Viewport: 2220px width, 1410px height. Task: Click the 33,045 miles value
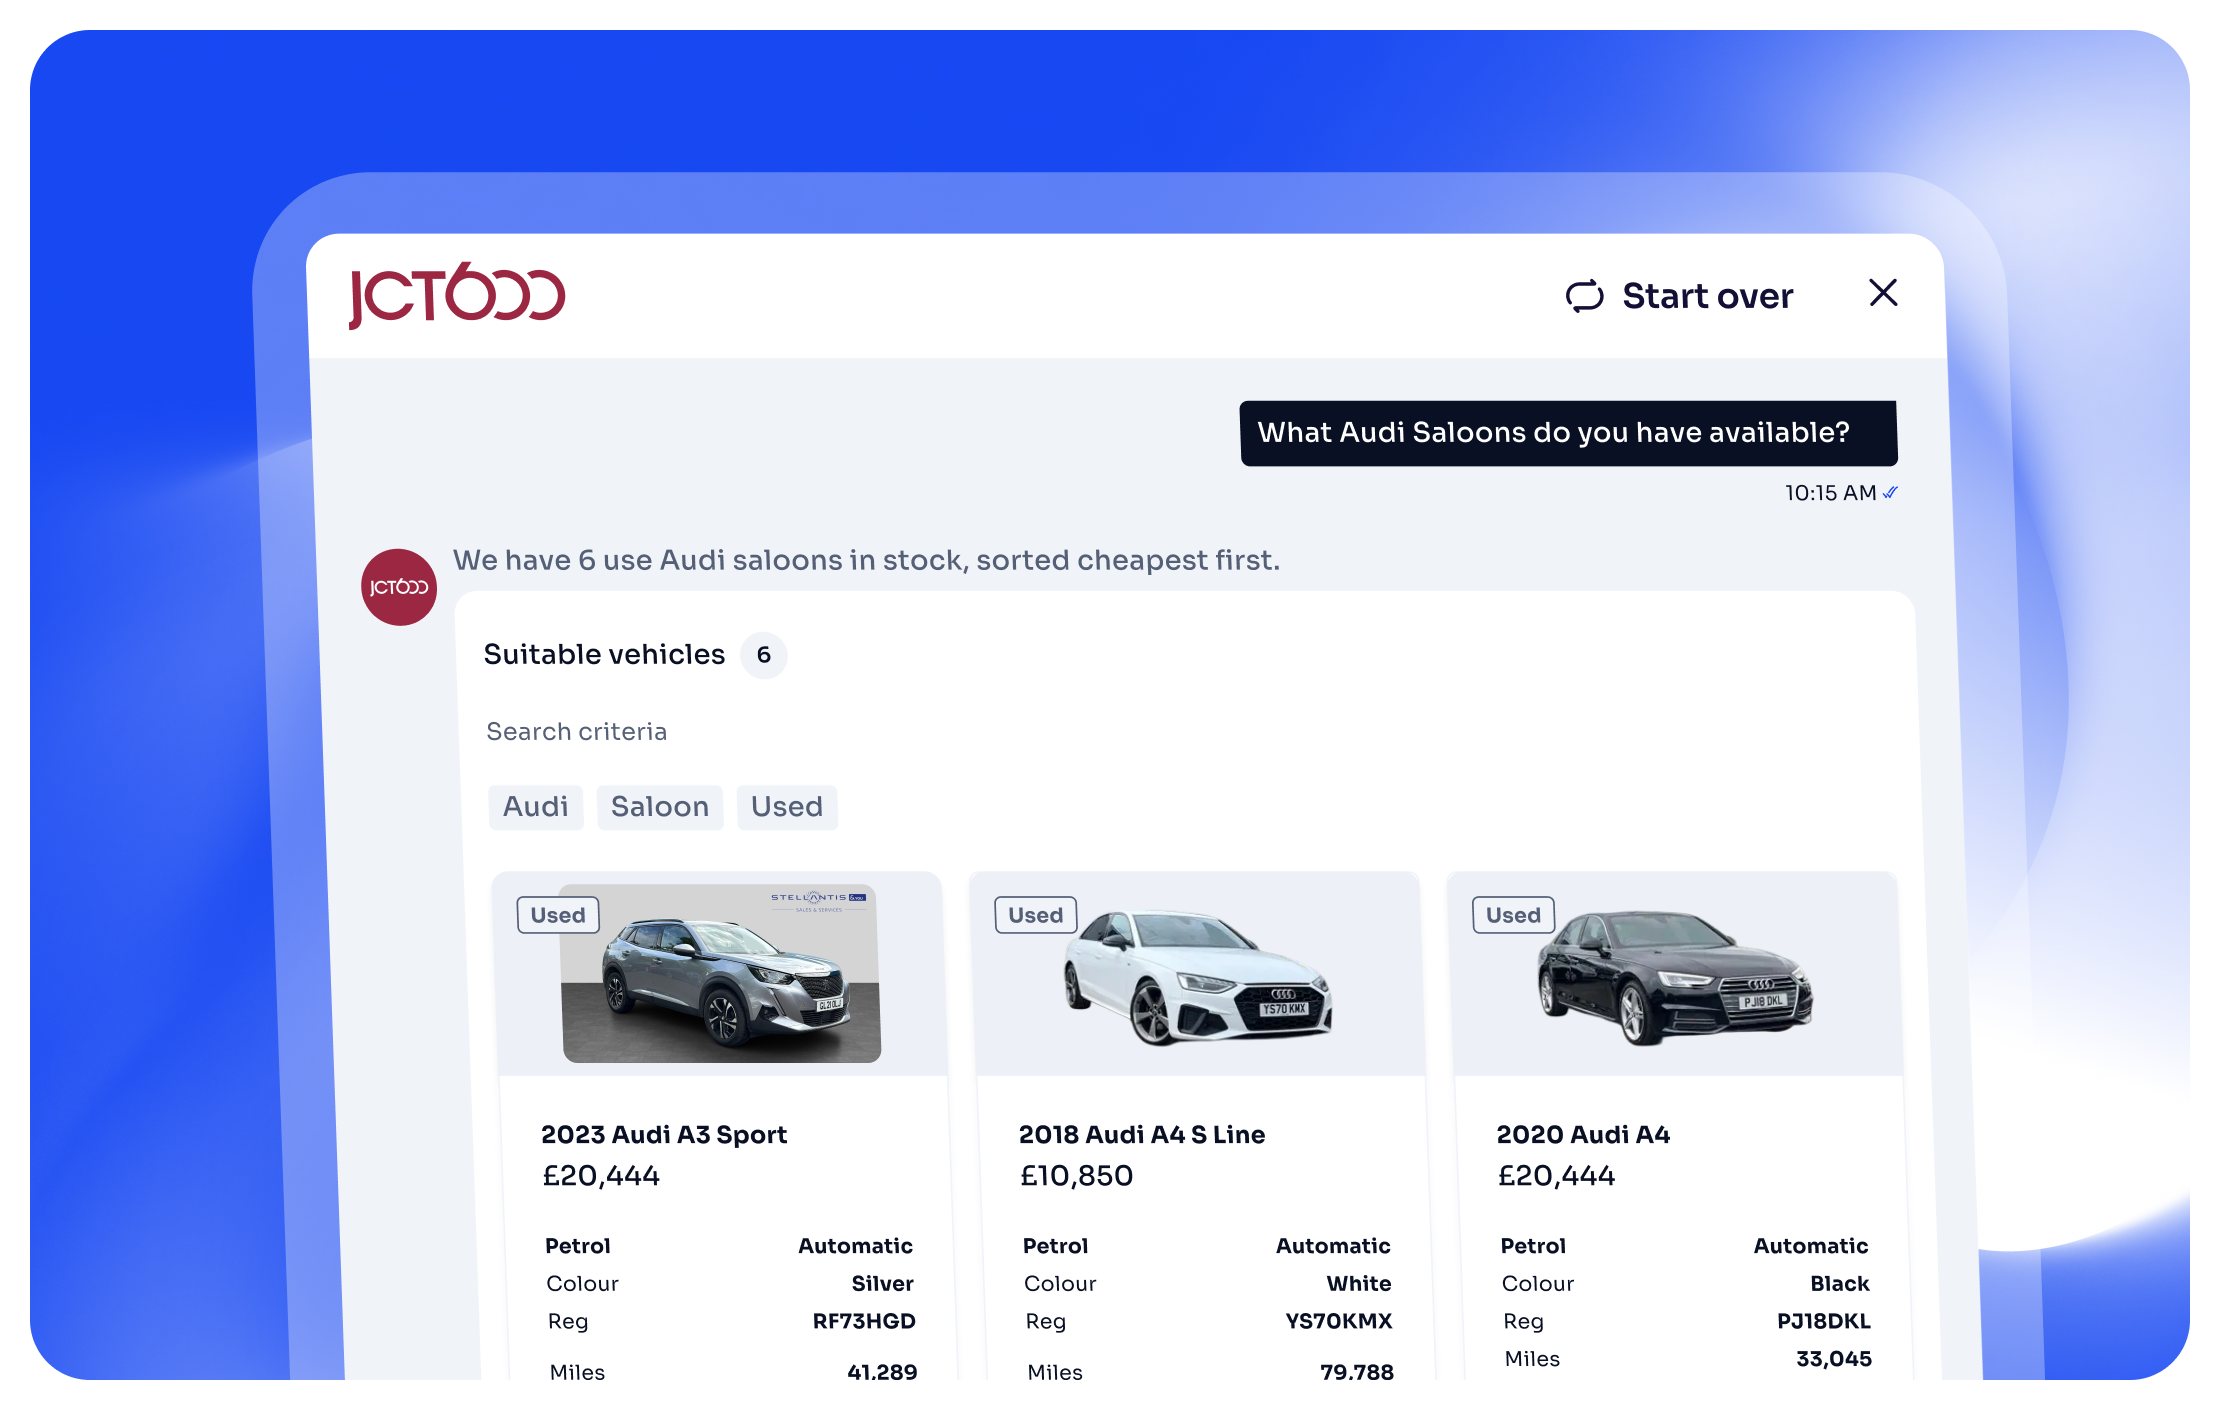[x=1834, y=1359]
